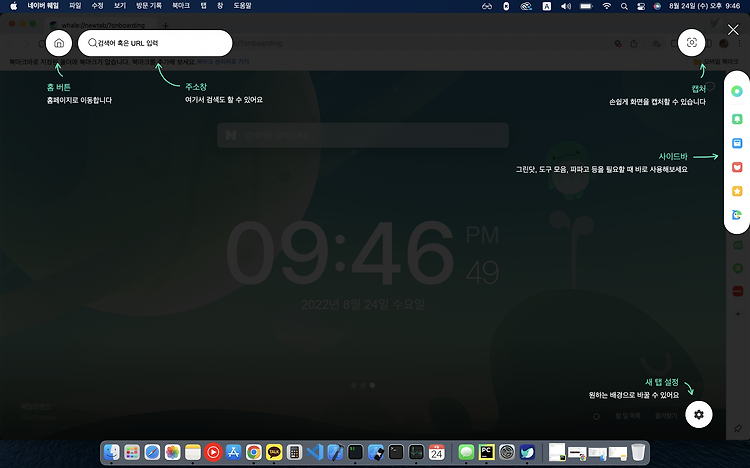Viewport: 750px width, 468px height.
Task: Open the 탭 menu
Action: (203, 6)
